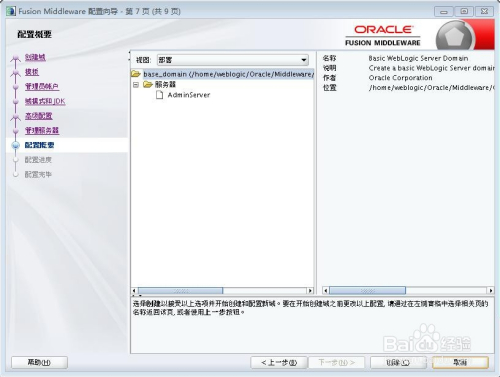Image resolution: width=500 pixels, height=377 pixels.
Task: Click the /home/weblogic/Oracle/Middleware location value
Action: point(431,88)
